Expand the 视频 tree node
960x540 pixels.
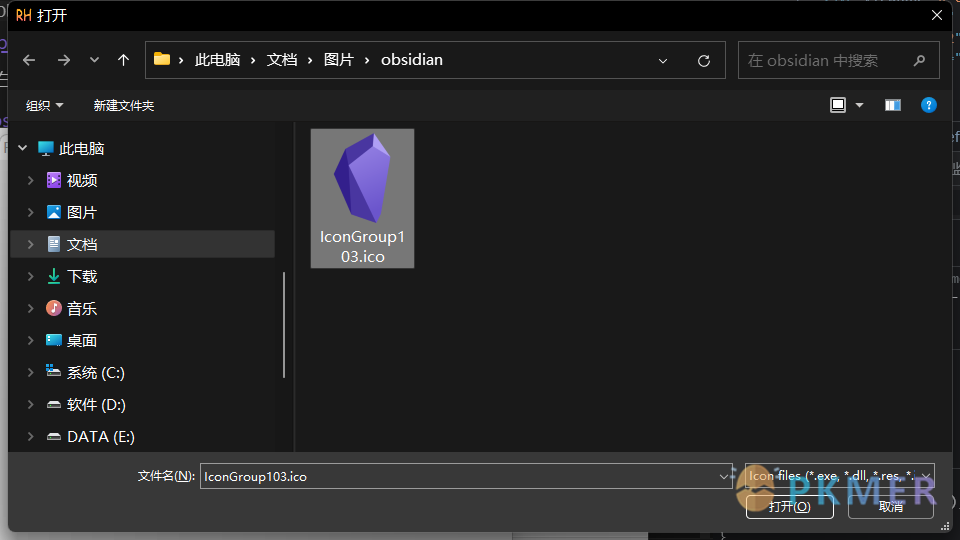coord(30,180)
